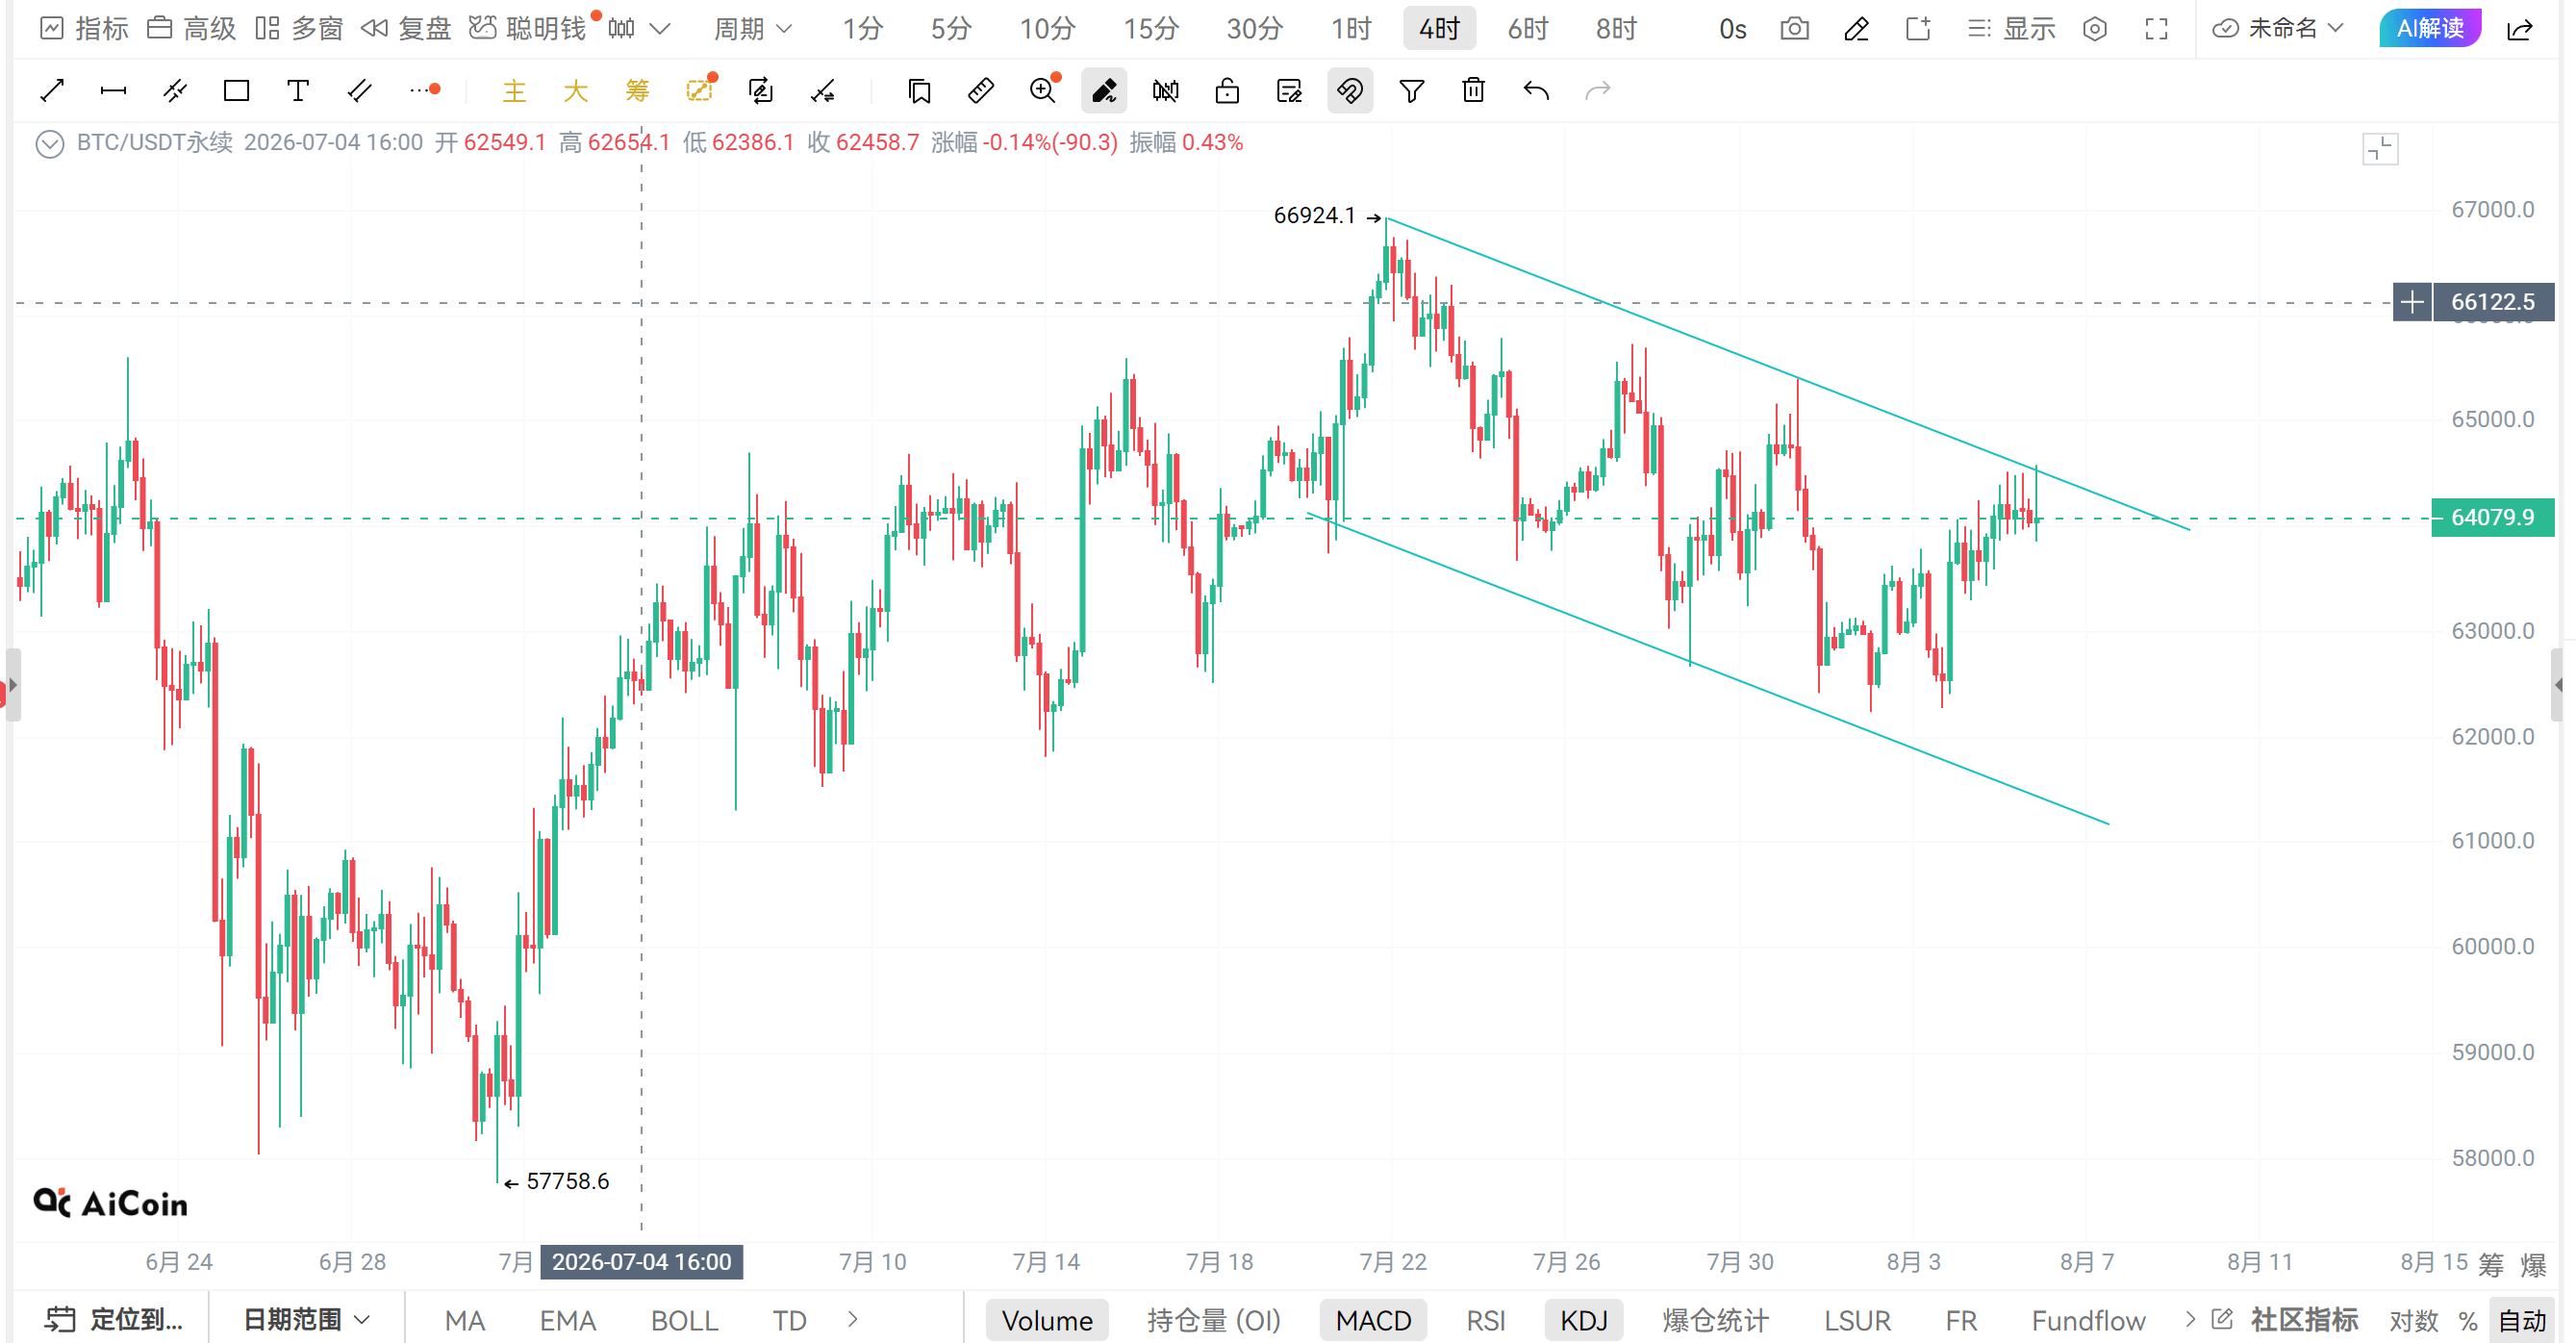
Task: Expand the left side panel handle
Action: point(12,685)
